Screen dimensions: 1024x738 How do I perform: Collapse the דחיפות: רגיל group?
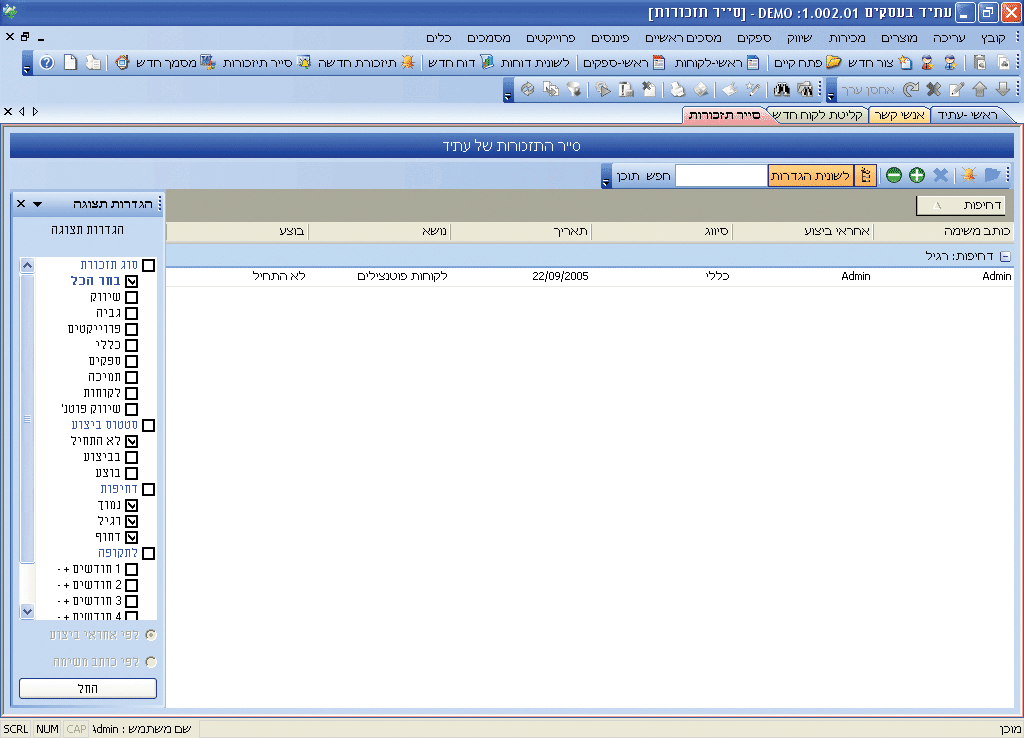pos(1006,257)
